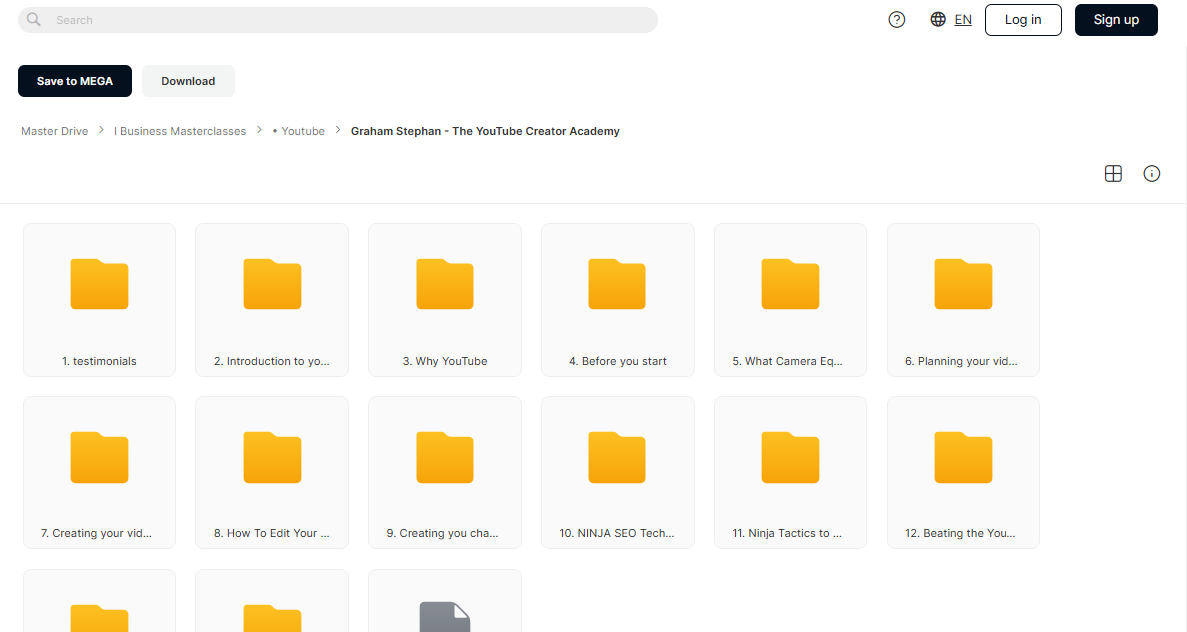Click the Graham Stephan YouTube Creator Academy breadcrumb
Image resolution: width=1187 pixels, height=632 pixels.
pyautogui.click(x=485, y=131)
